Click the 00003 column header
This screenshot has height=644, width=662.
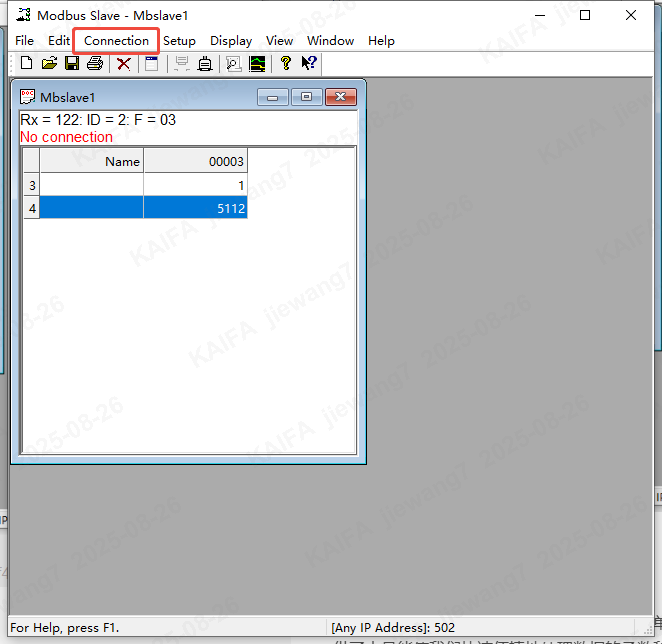195,160
